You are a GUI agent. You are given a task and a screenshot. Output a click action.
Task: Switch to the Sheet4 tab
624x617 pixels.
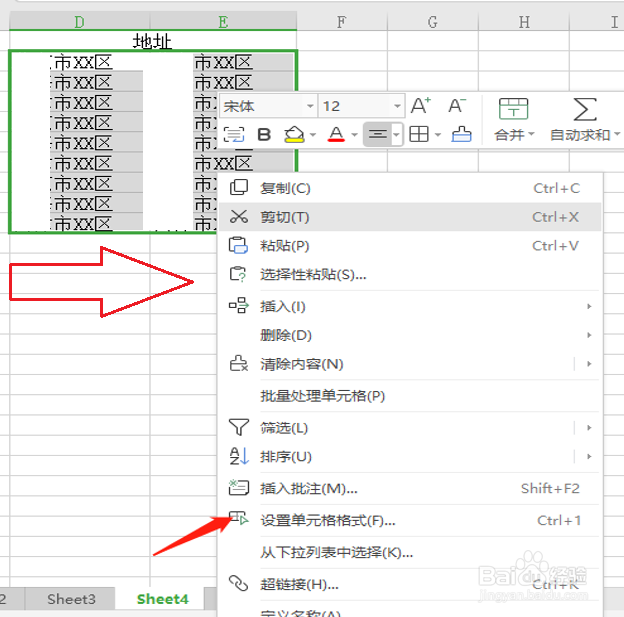[162, 599]
